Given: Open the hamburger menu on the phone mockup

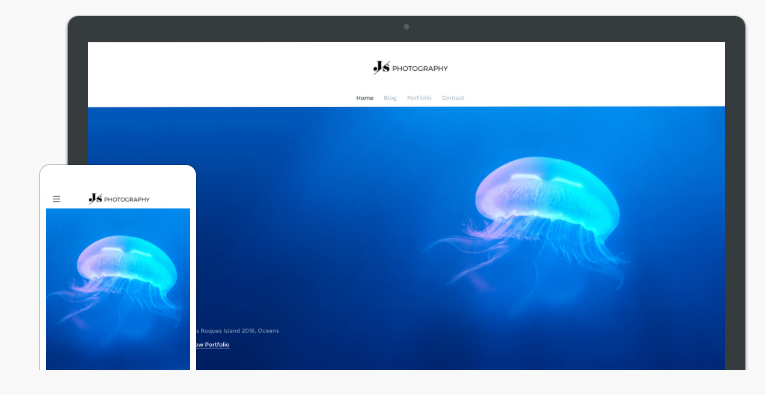Looking at the screenshot, I should [57, 199].
